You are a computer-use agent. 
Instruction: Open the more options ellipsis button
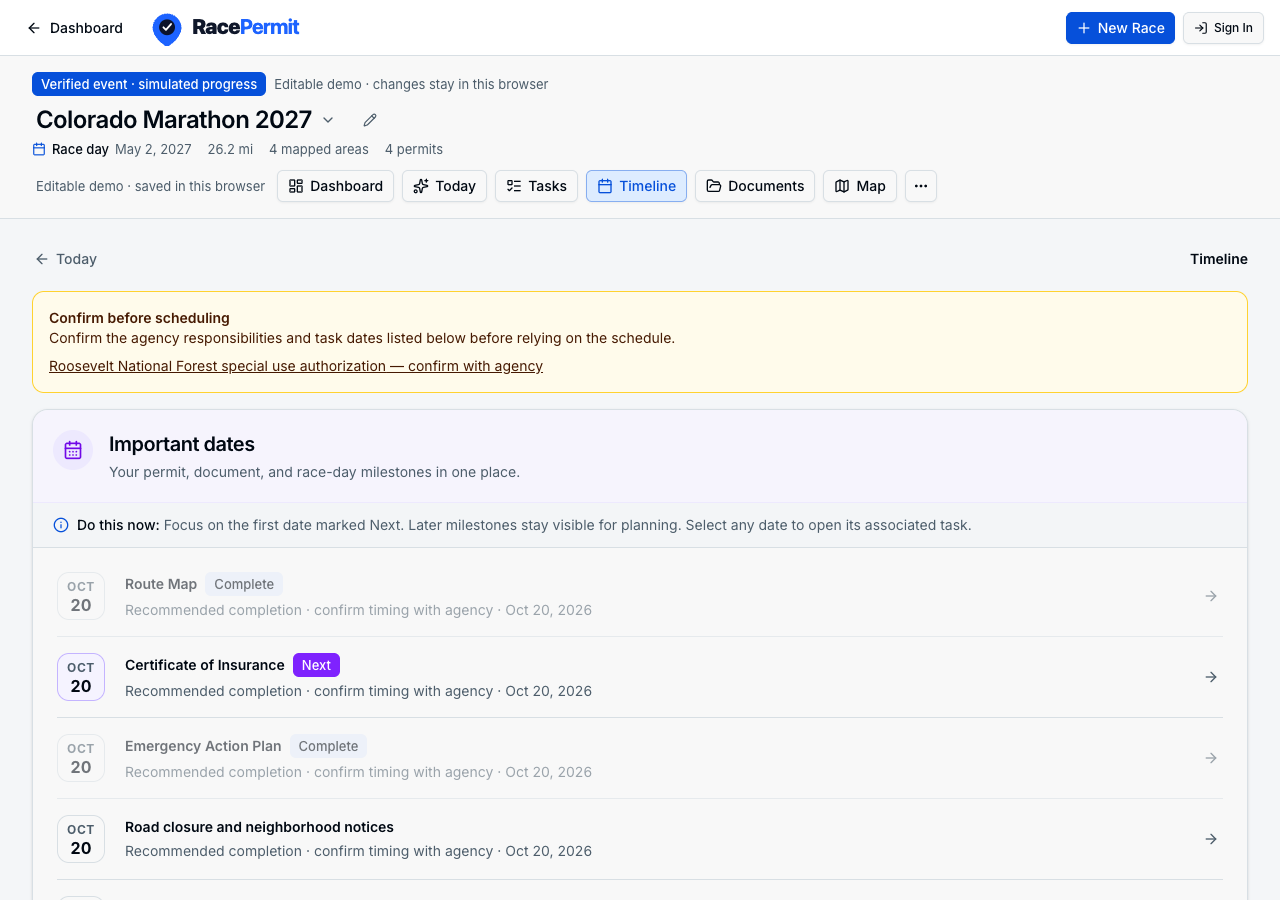921,186
